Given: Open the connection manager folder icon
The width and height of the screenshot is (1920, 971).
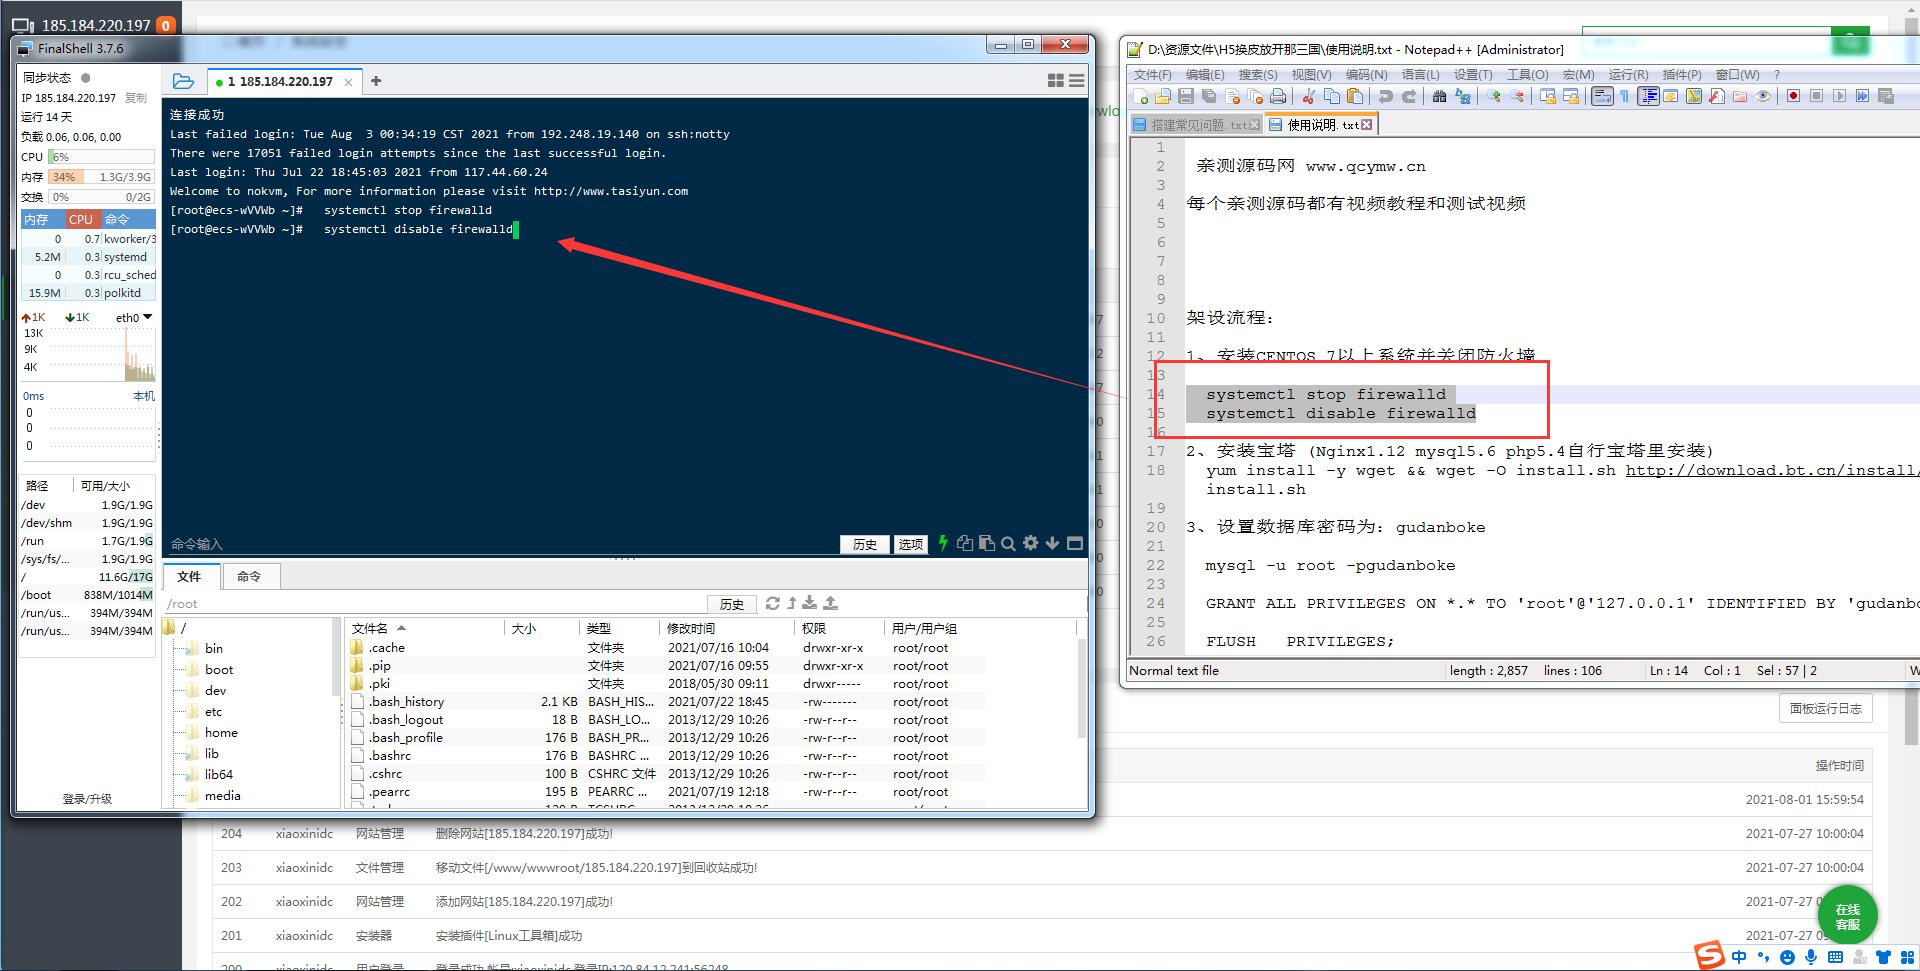Looking at the screenshot, I should click(183, 81).
